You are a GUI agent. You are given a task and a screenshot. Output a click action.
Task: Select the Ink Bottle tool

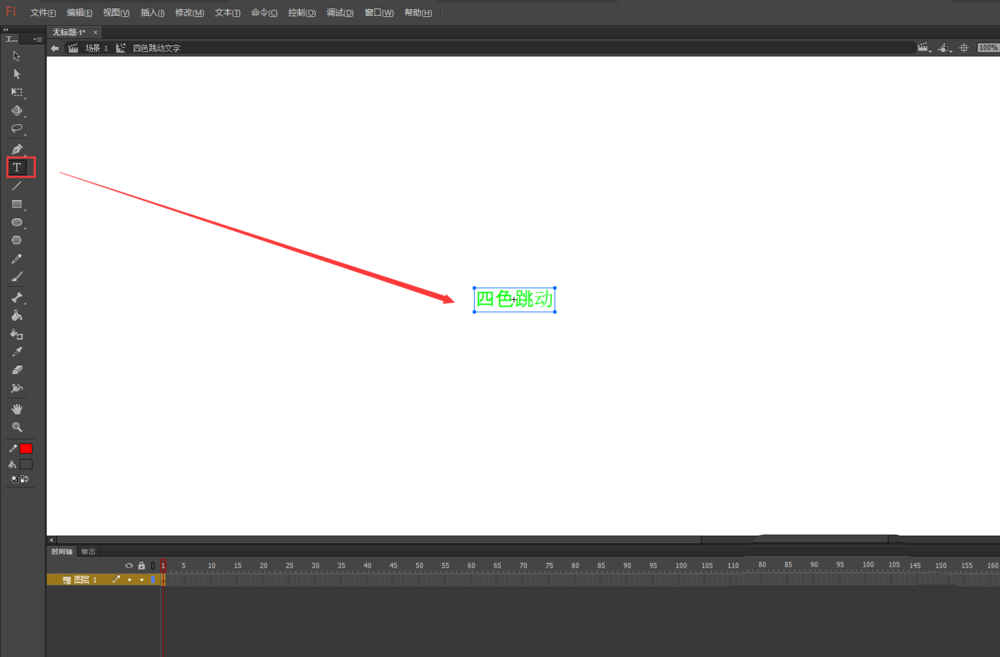(17, 334)
